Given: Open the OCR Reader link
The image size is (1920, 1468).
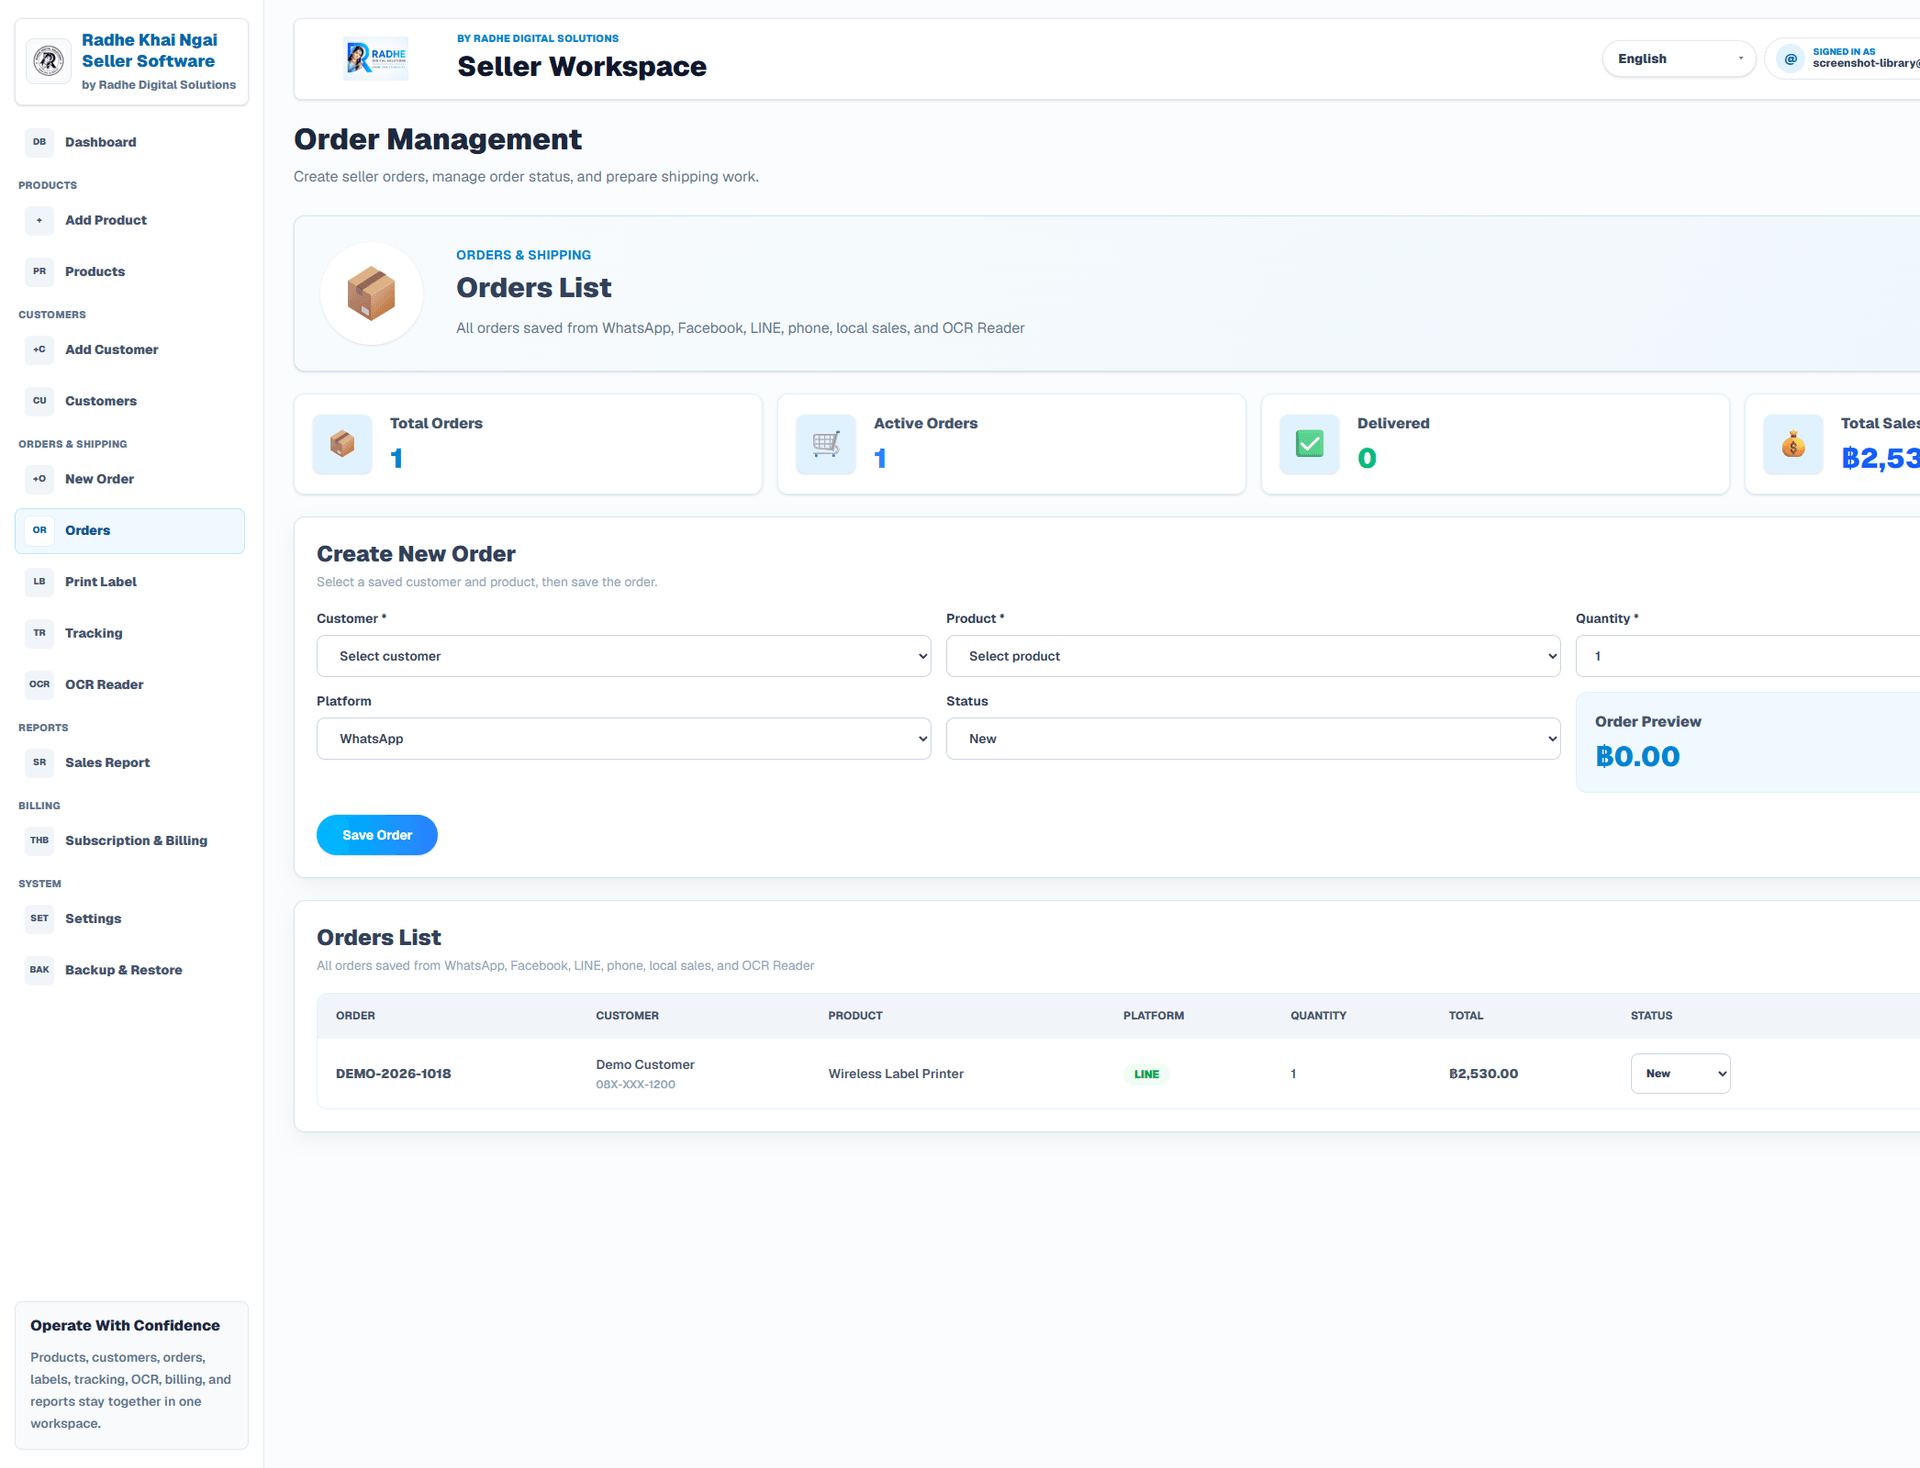Looking at the screenshot, I should 130,684.
